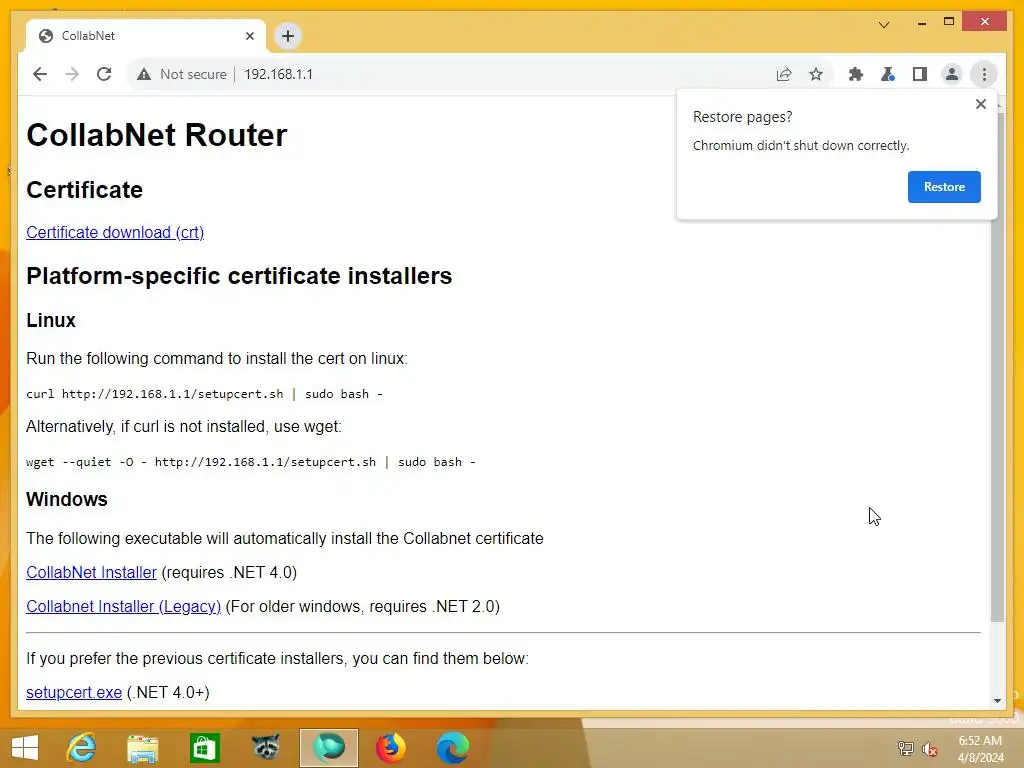The width and height of the screenshot is (1024, 768).
Task: Open Collabnet Installer (Legacy) link
Action: coord(123,606)
